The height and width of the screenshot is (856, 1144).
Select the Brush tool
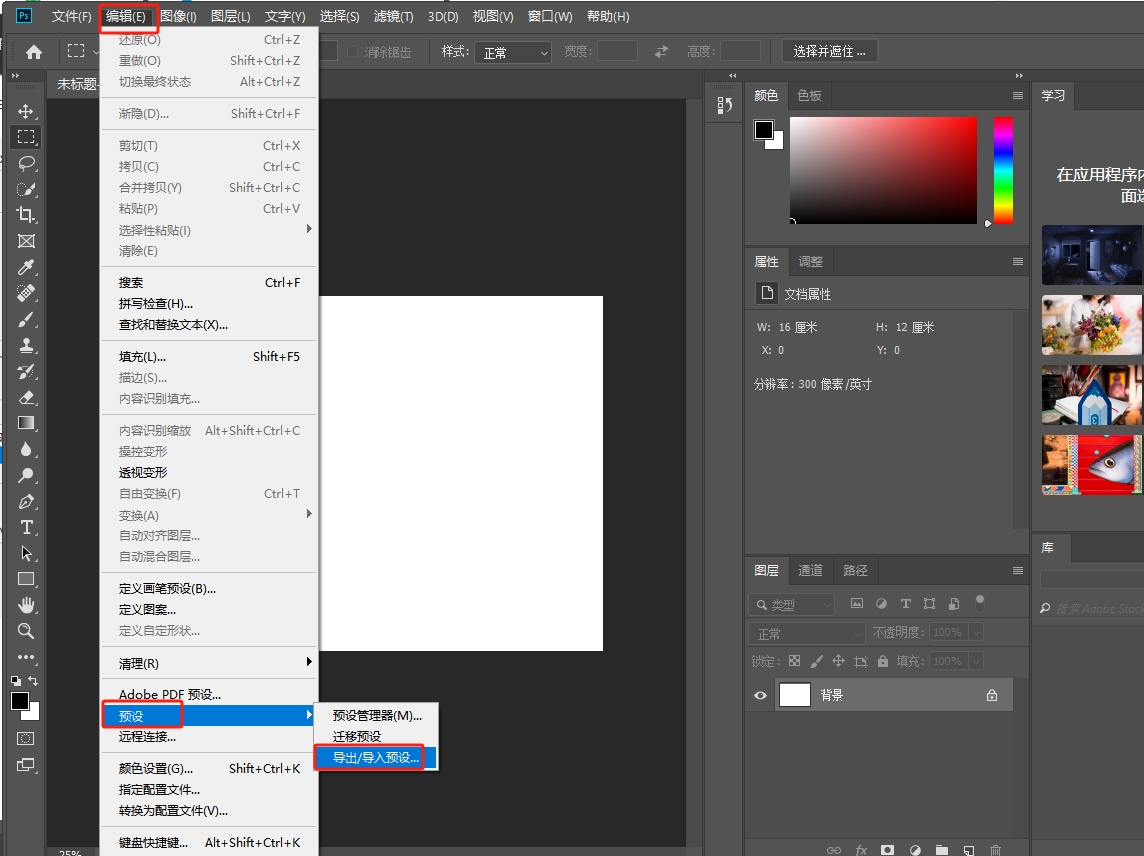click(26, 319)
